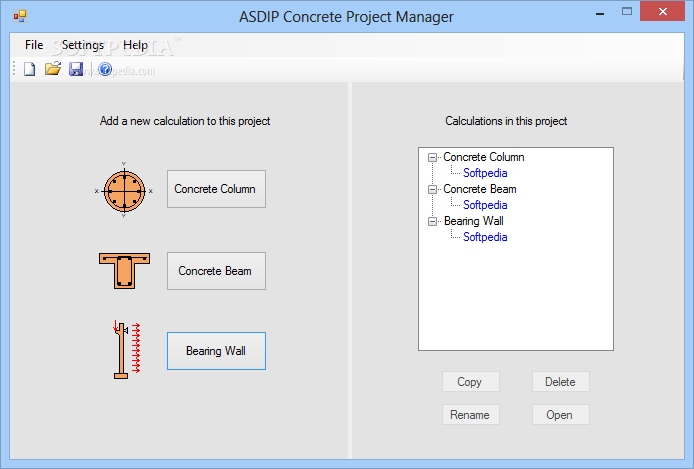The width and height of the screenshot is (694, 469).
Task: Click the Open folder toolbar icon
Action: (x=53, y=69)
